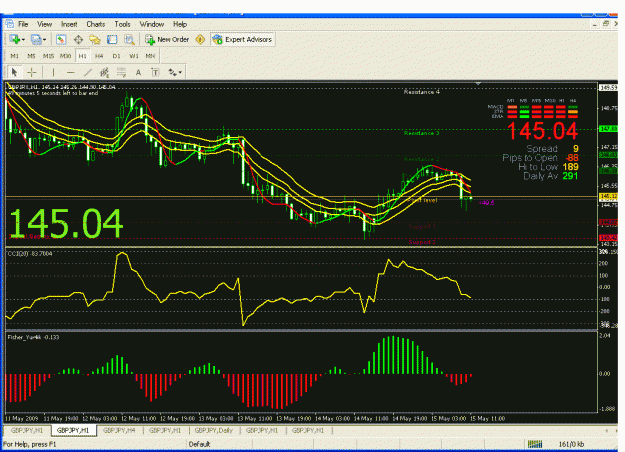Open the MetaEditor yellow diamond icon

tap(200, 39)
